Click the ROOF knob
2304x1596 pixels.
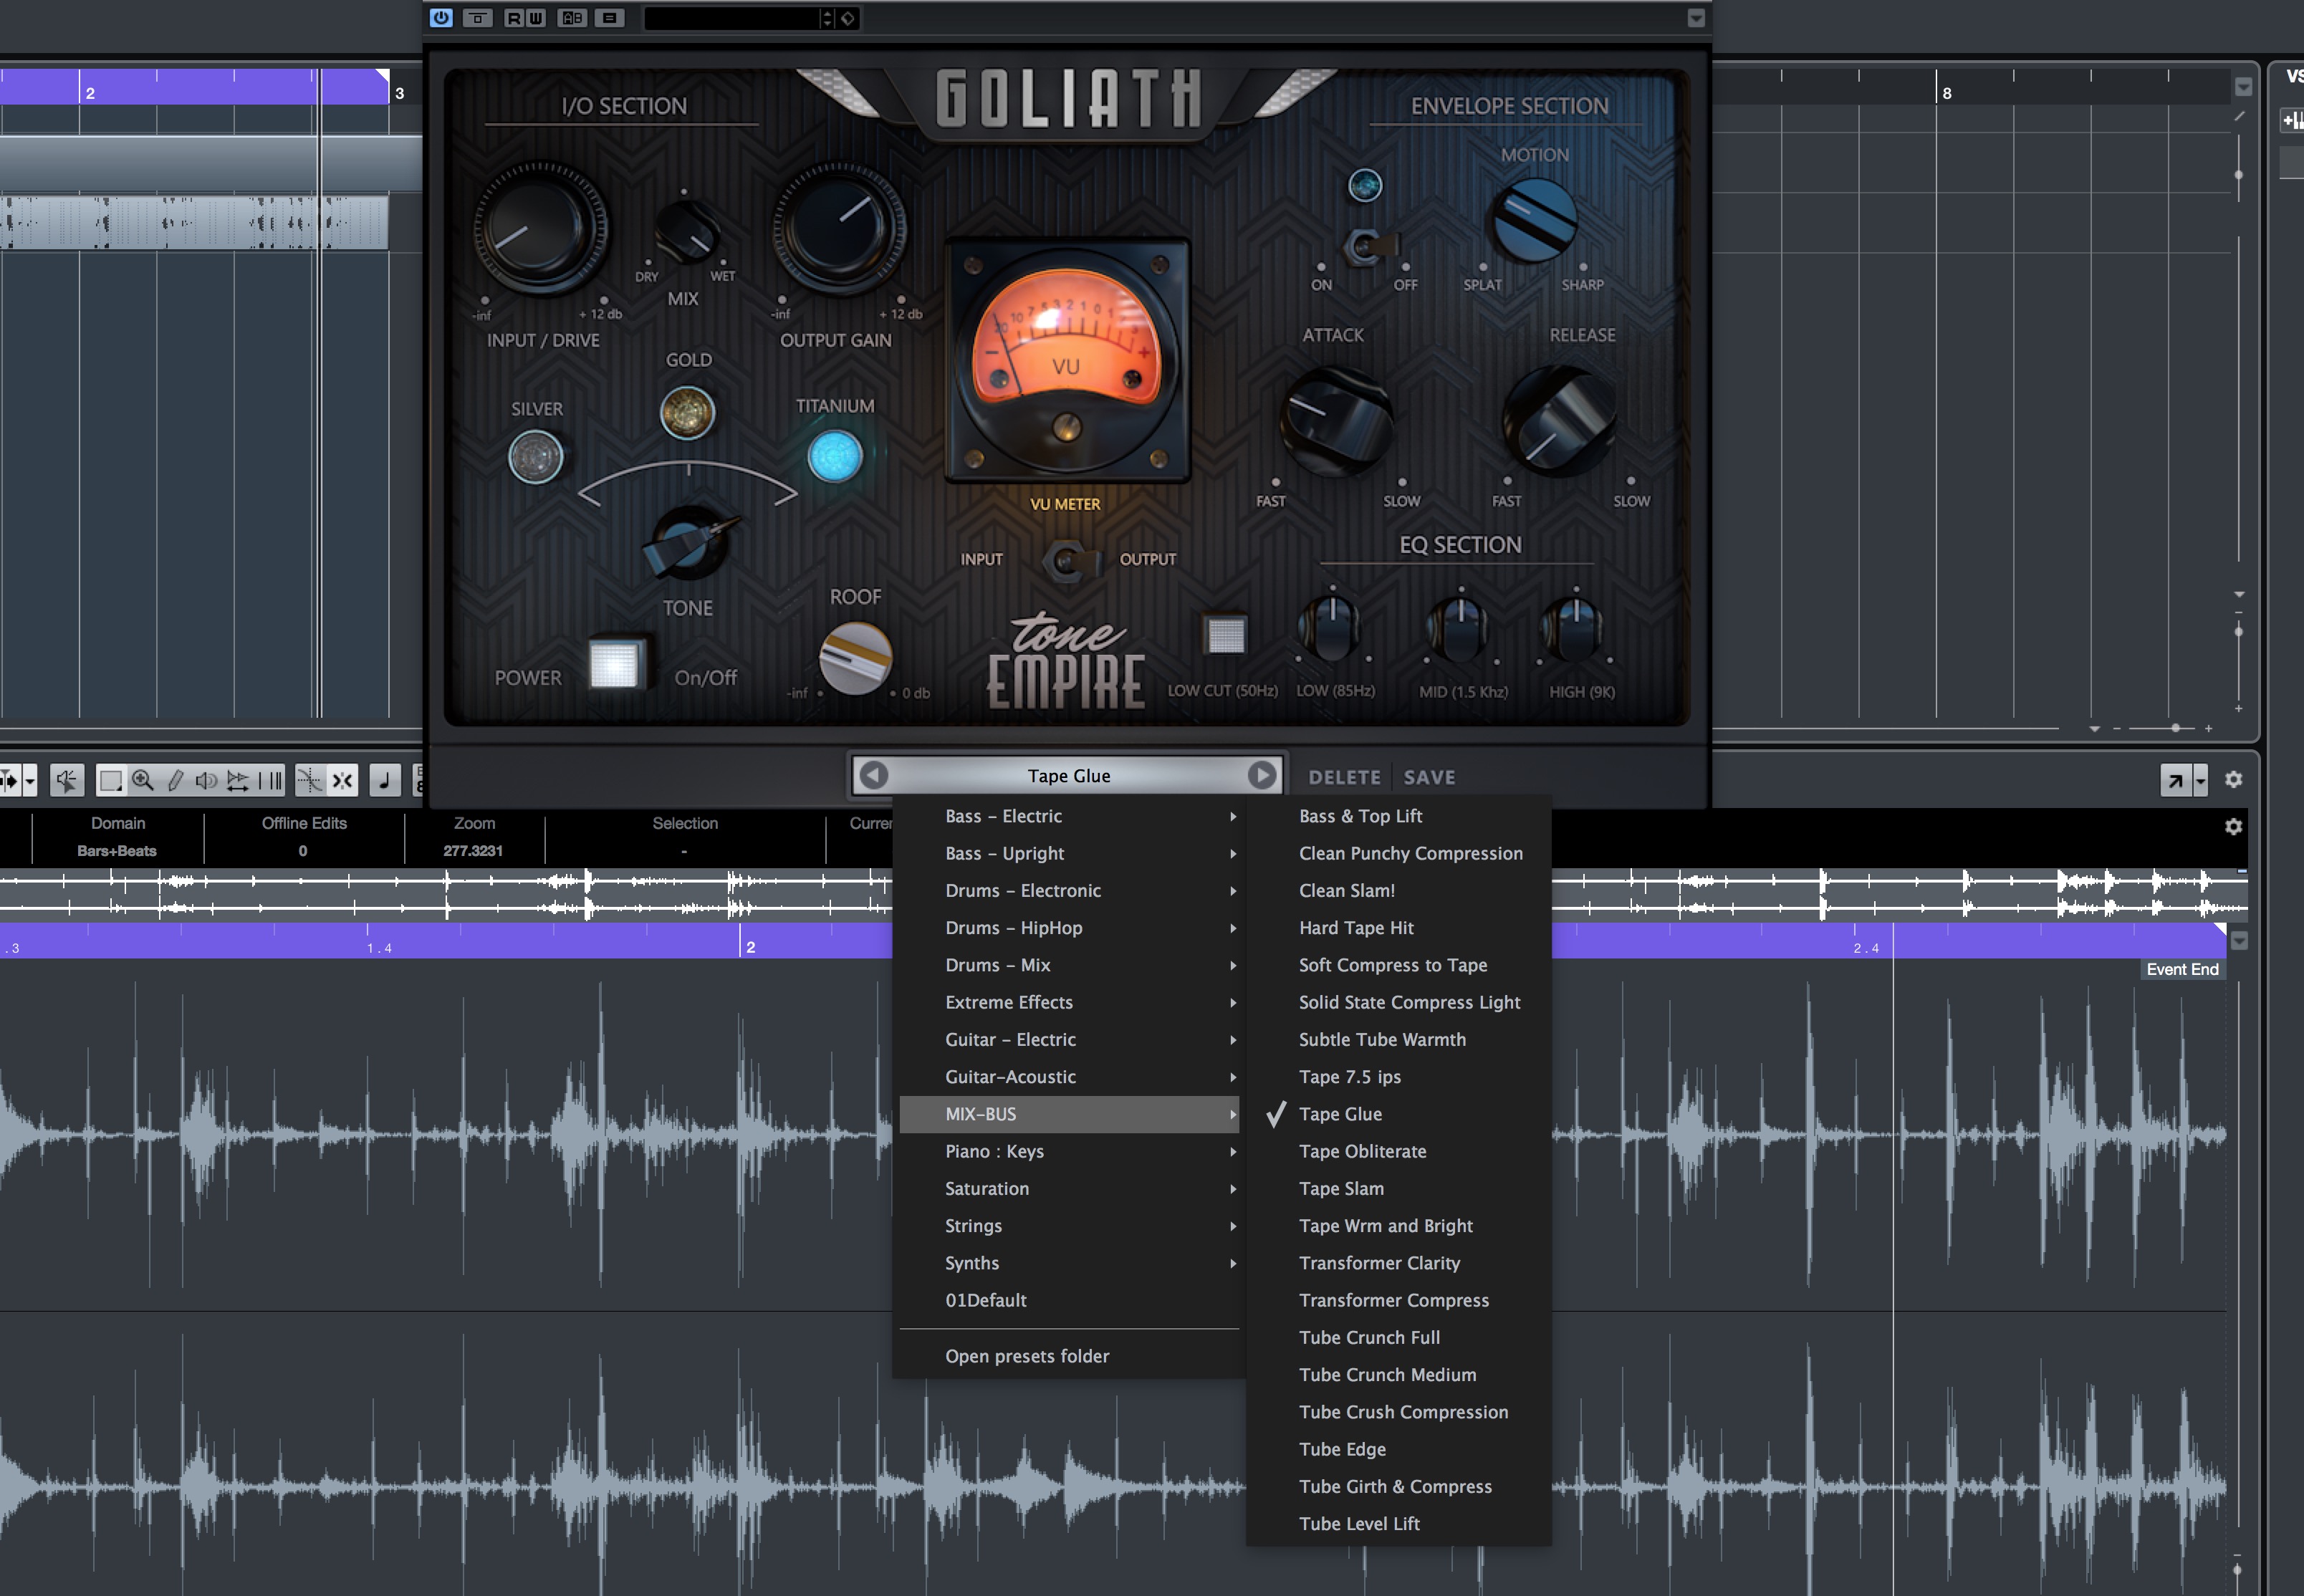(855, 659)
